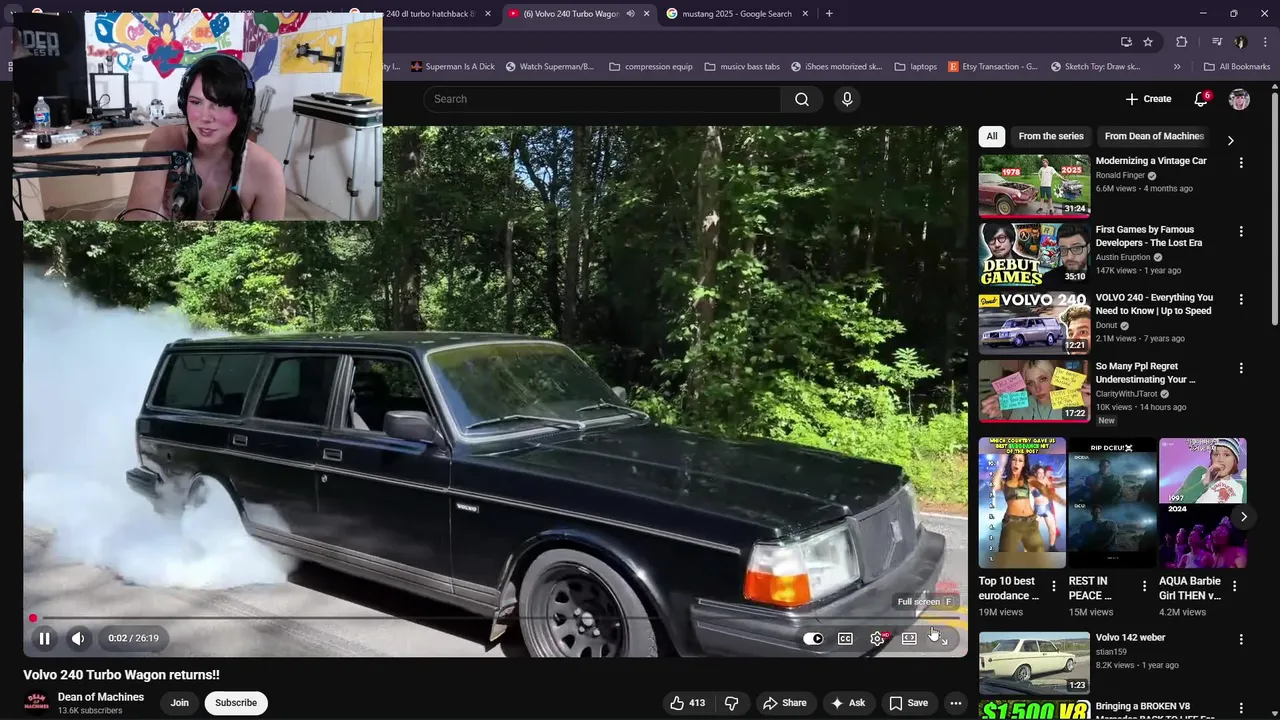Search with the magnifier icon
Image resolution: width=1280 pixels, height=720 pixels.
(802, 99)
